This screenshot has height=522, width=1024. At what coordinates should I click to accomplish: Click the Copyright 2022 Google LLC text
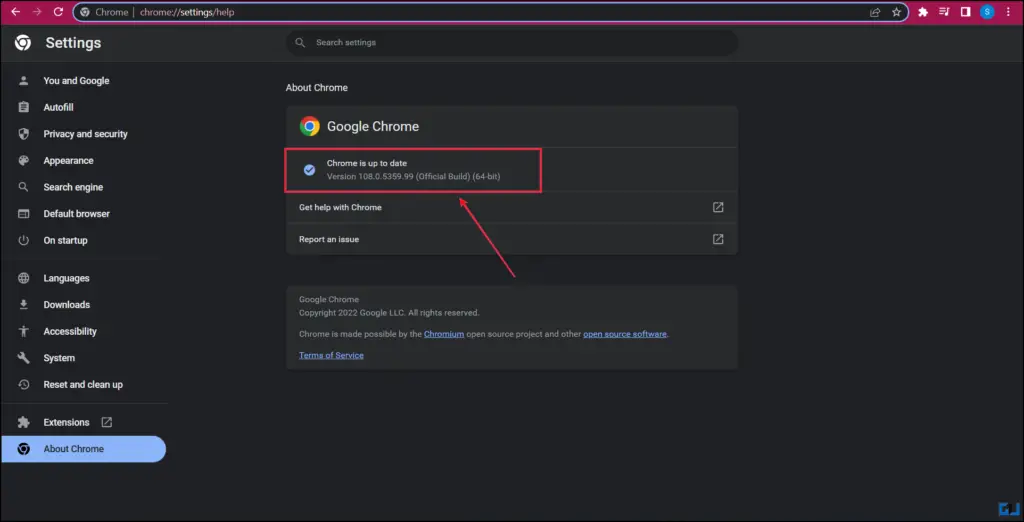pyautogui.click(x=389, y=313)
